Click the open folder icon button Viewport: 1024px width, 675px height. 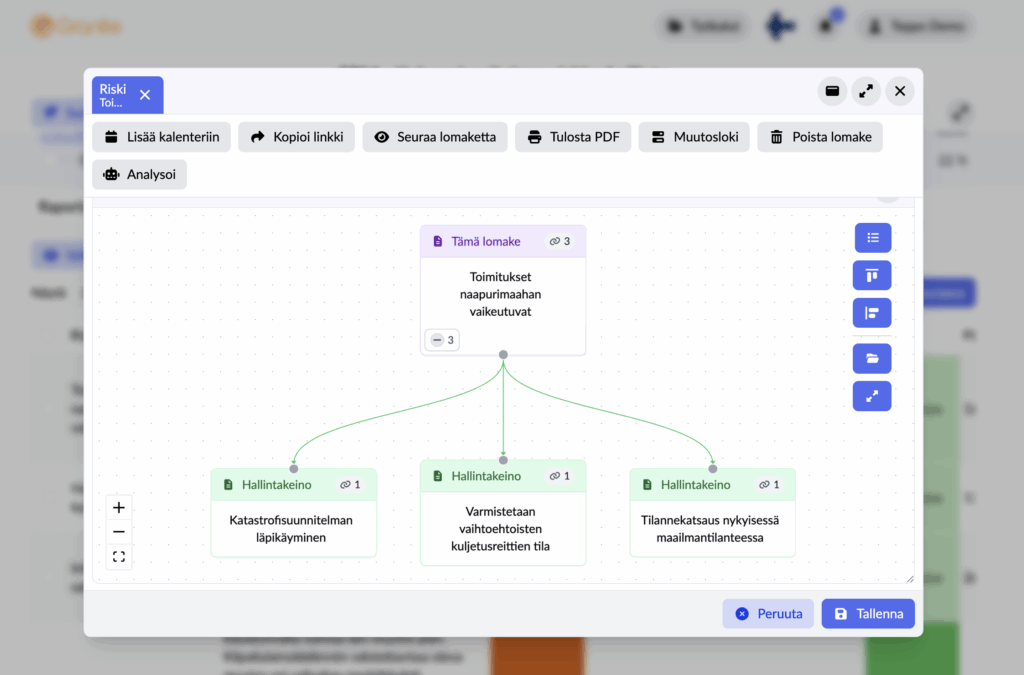tap(872, 358)
